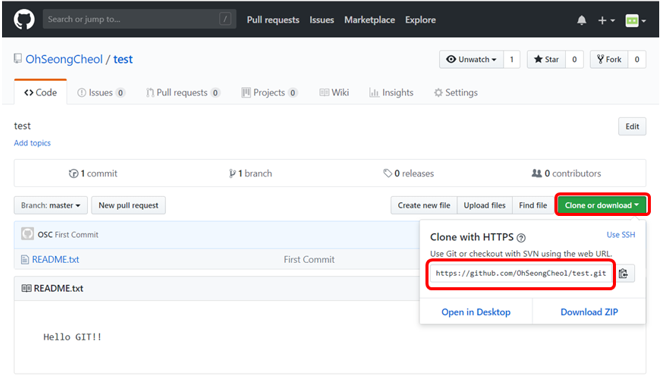Switch clone method via Use SSH
Screen dimensions: 661x385
[621, 235]
